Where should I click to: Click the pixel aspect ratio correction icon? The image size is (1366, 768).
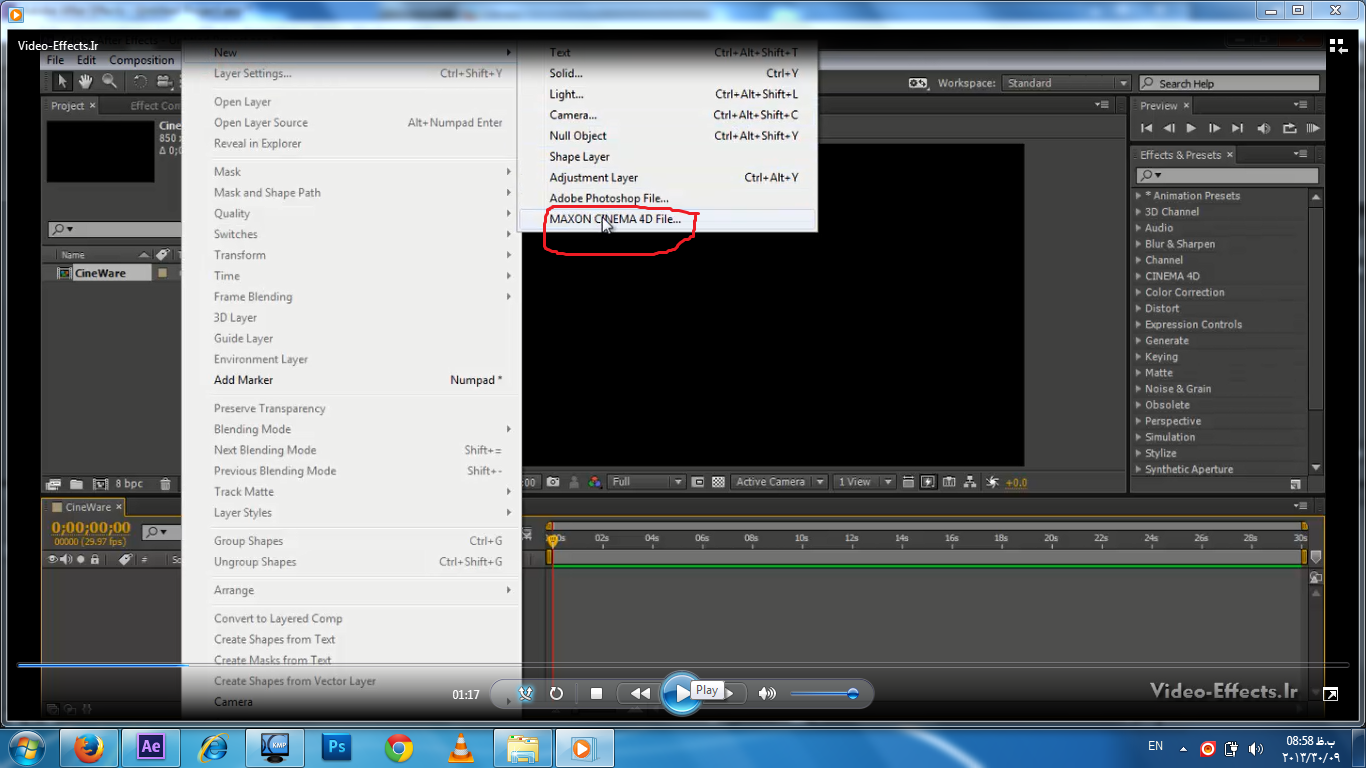[x=908, y=482]
